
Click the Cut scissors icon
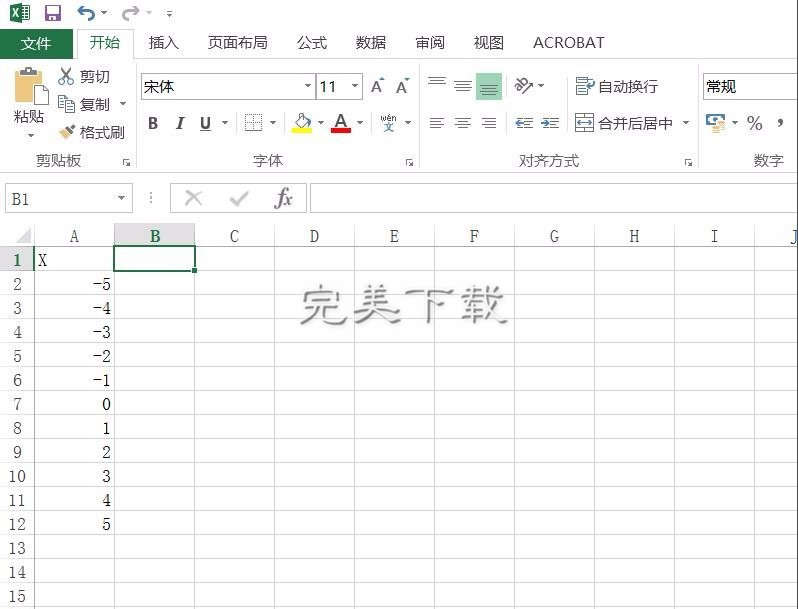coord(66,76)
